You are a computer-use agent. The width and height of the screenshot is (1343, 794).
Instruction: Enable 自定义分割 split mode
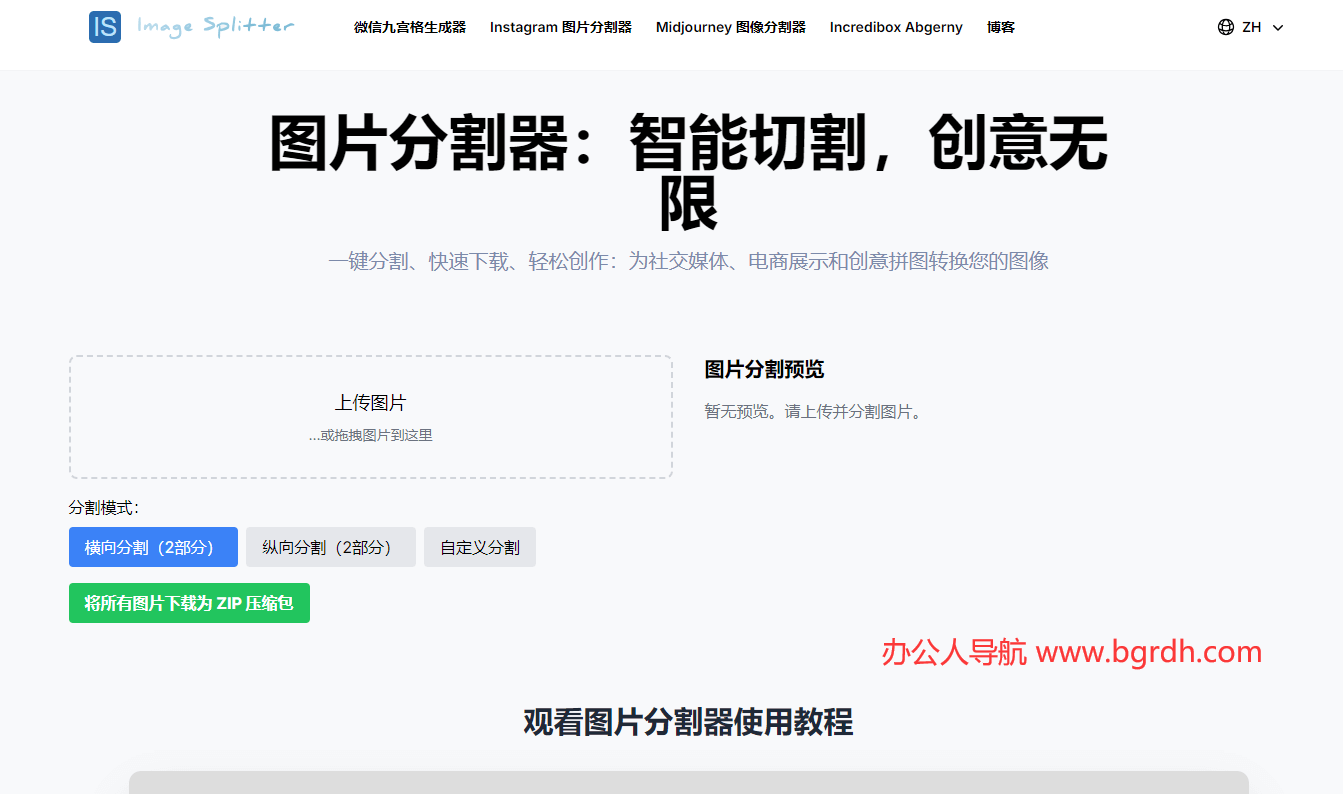[x=480, y=547]
